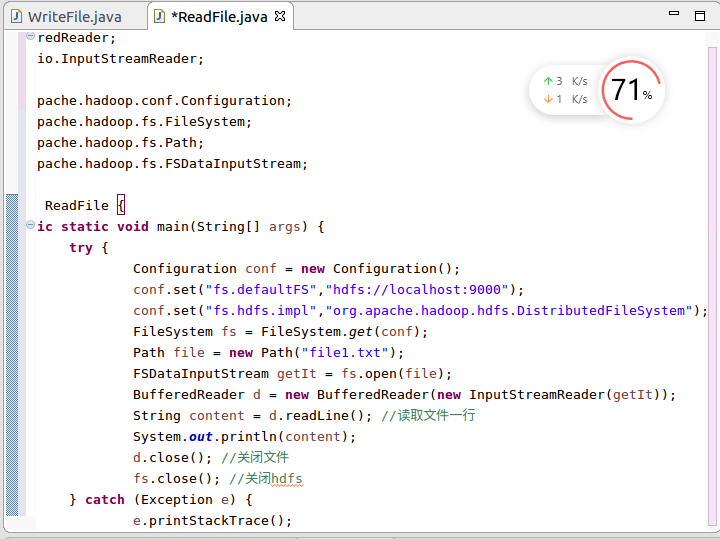
Task: Click the hadoop.fs.FSDataInputStream import line
Action: click(172, 164)
